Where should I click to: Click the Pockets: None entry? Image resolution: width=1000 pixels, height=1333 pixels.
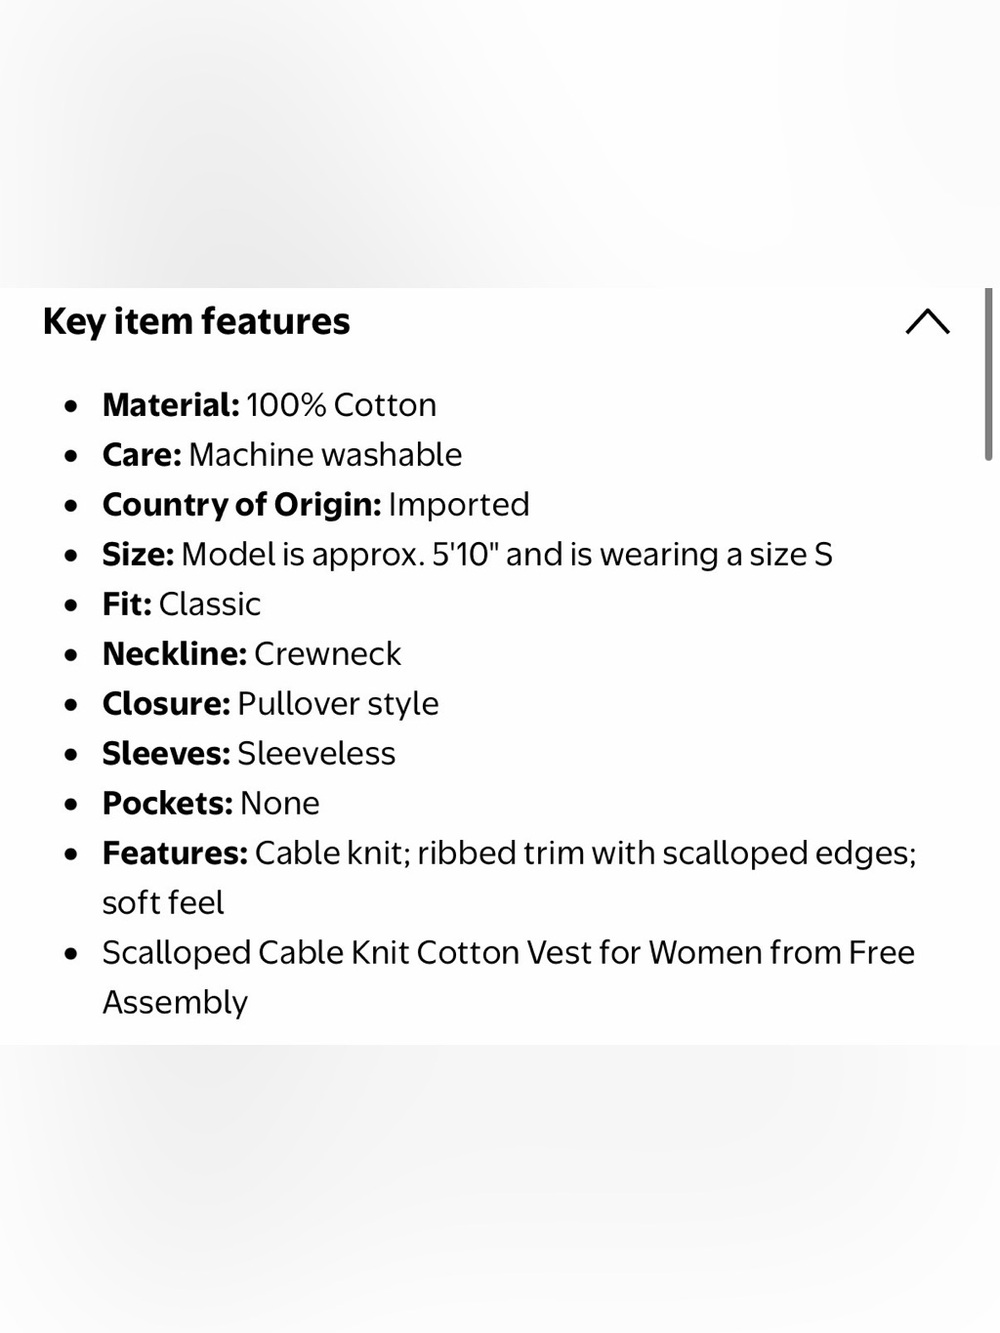point(211,803)
